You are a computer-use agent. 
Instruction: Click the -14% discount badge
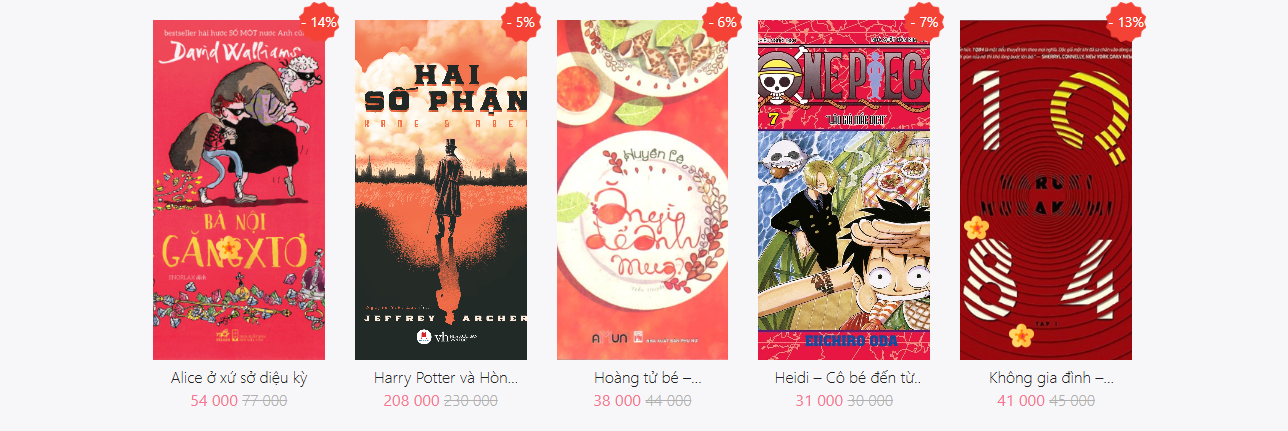[x=321, y=21]
